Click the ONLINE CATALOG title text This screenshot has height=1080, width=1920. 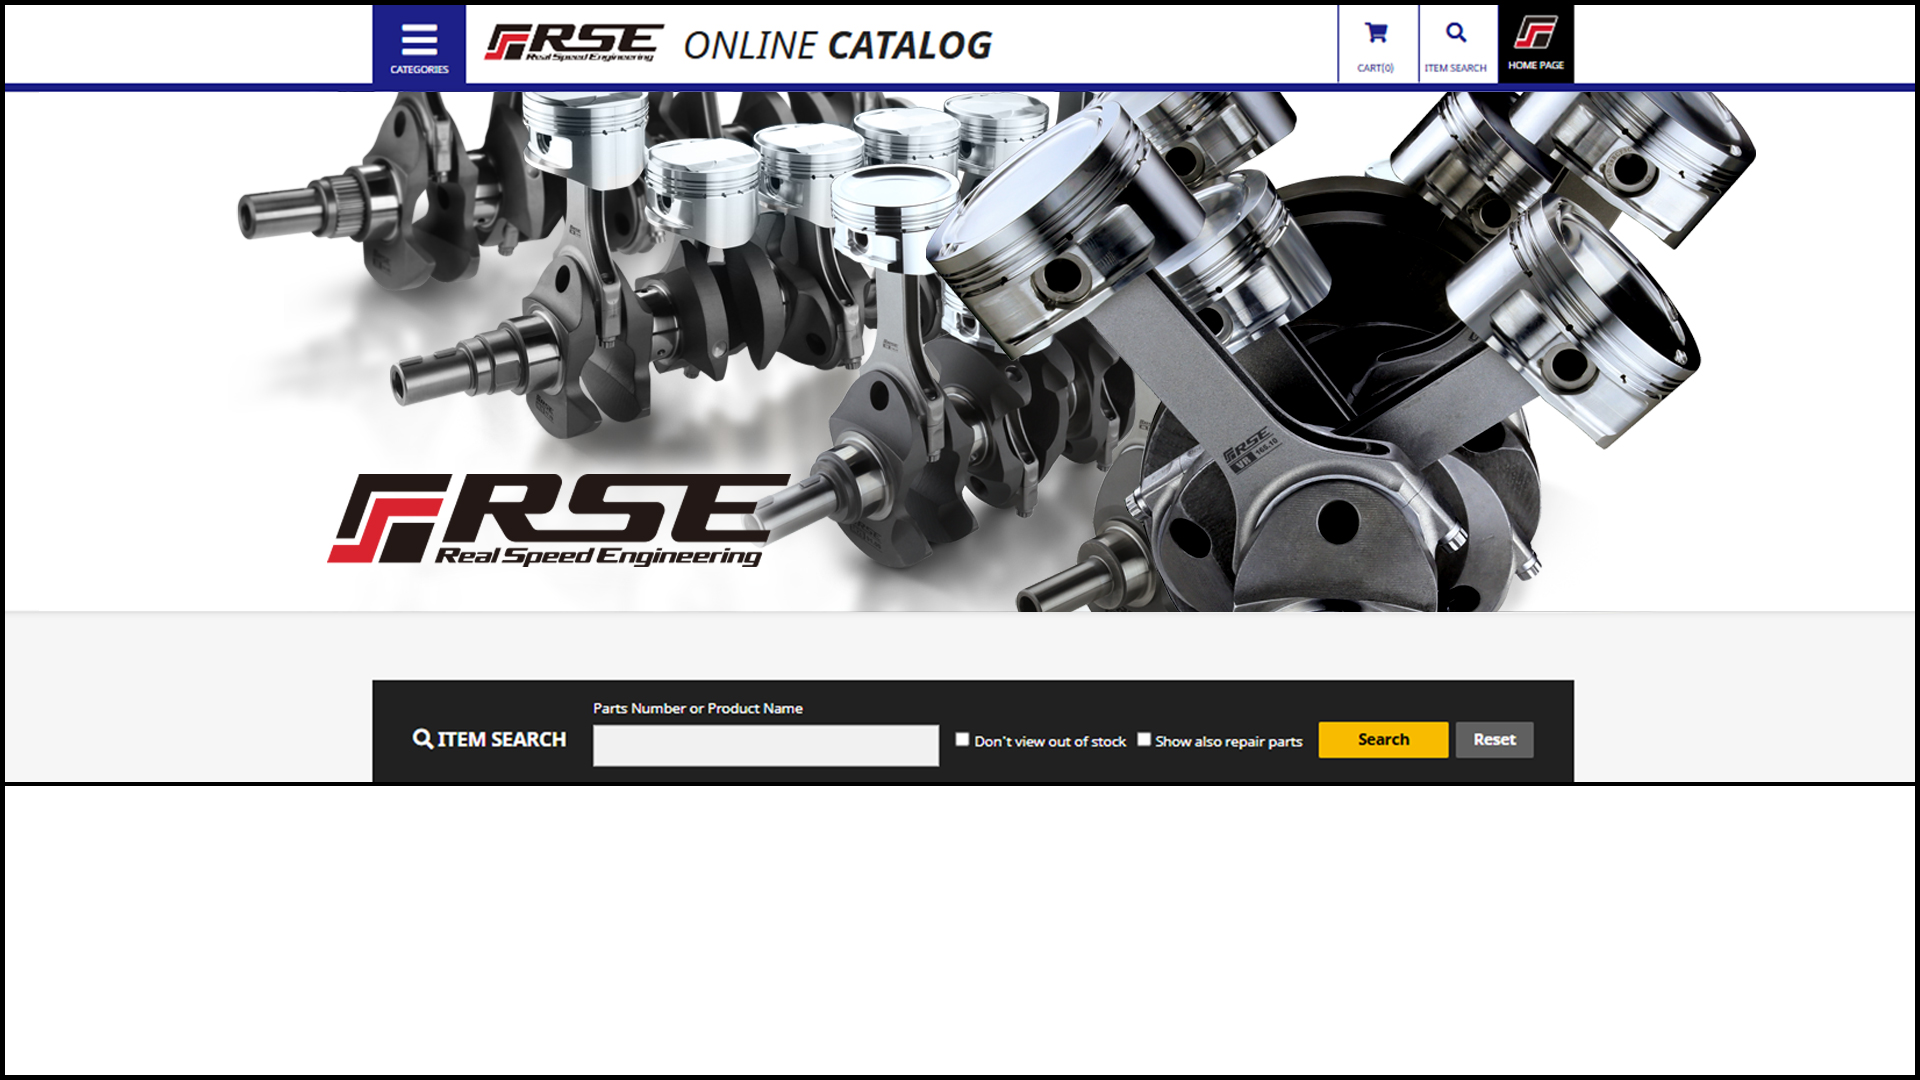(x=837, y=46)
